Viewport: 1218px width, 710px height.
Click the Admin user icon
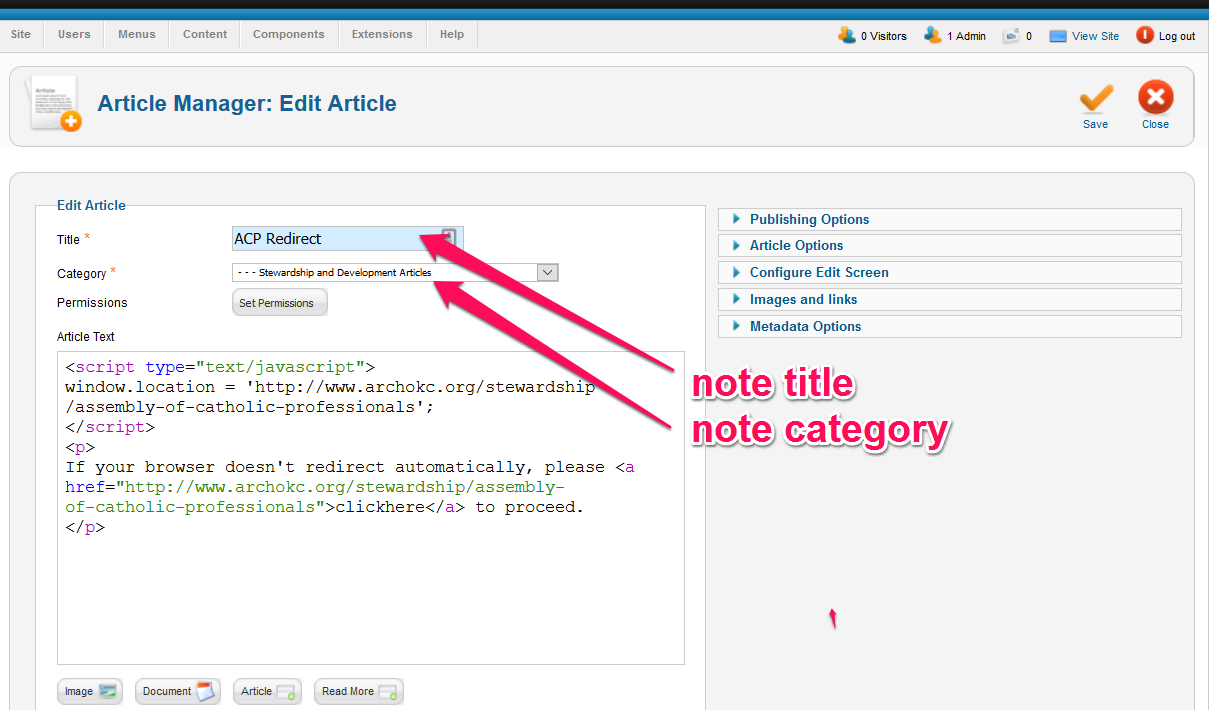[x=933, y=35]
